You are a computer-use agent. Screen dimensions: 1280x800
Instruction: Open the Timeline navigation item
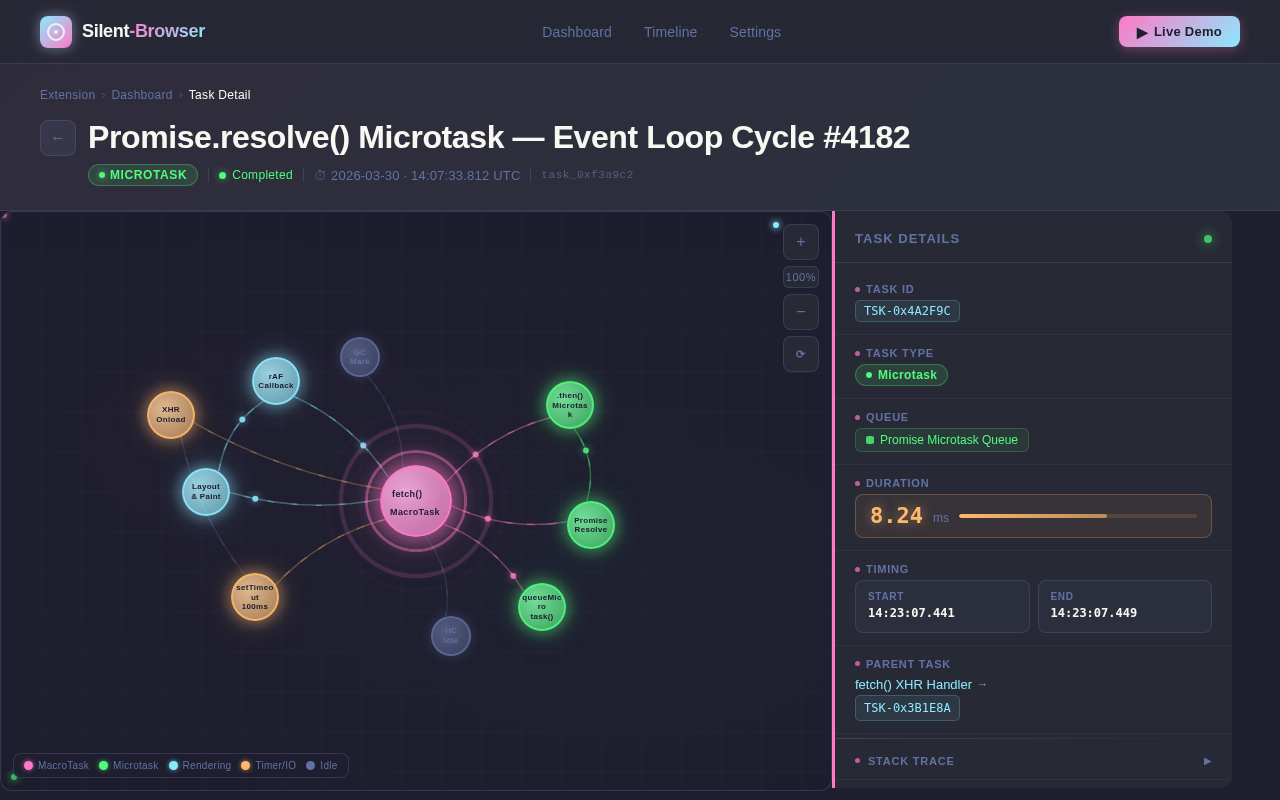pos(670,32)
